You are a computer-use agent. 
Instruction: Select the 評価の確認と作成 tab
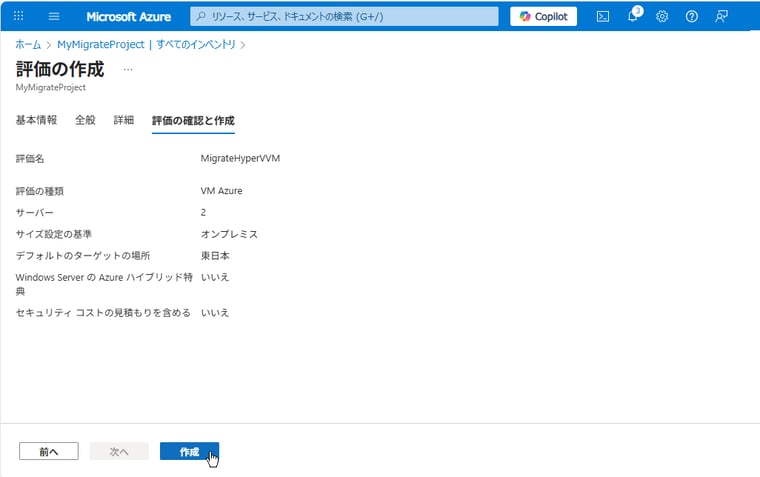pyautogui.click(x=193, y=121)
